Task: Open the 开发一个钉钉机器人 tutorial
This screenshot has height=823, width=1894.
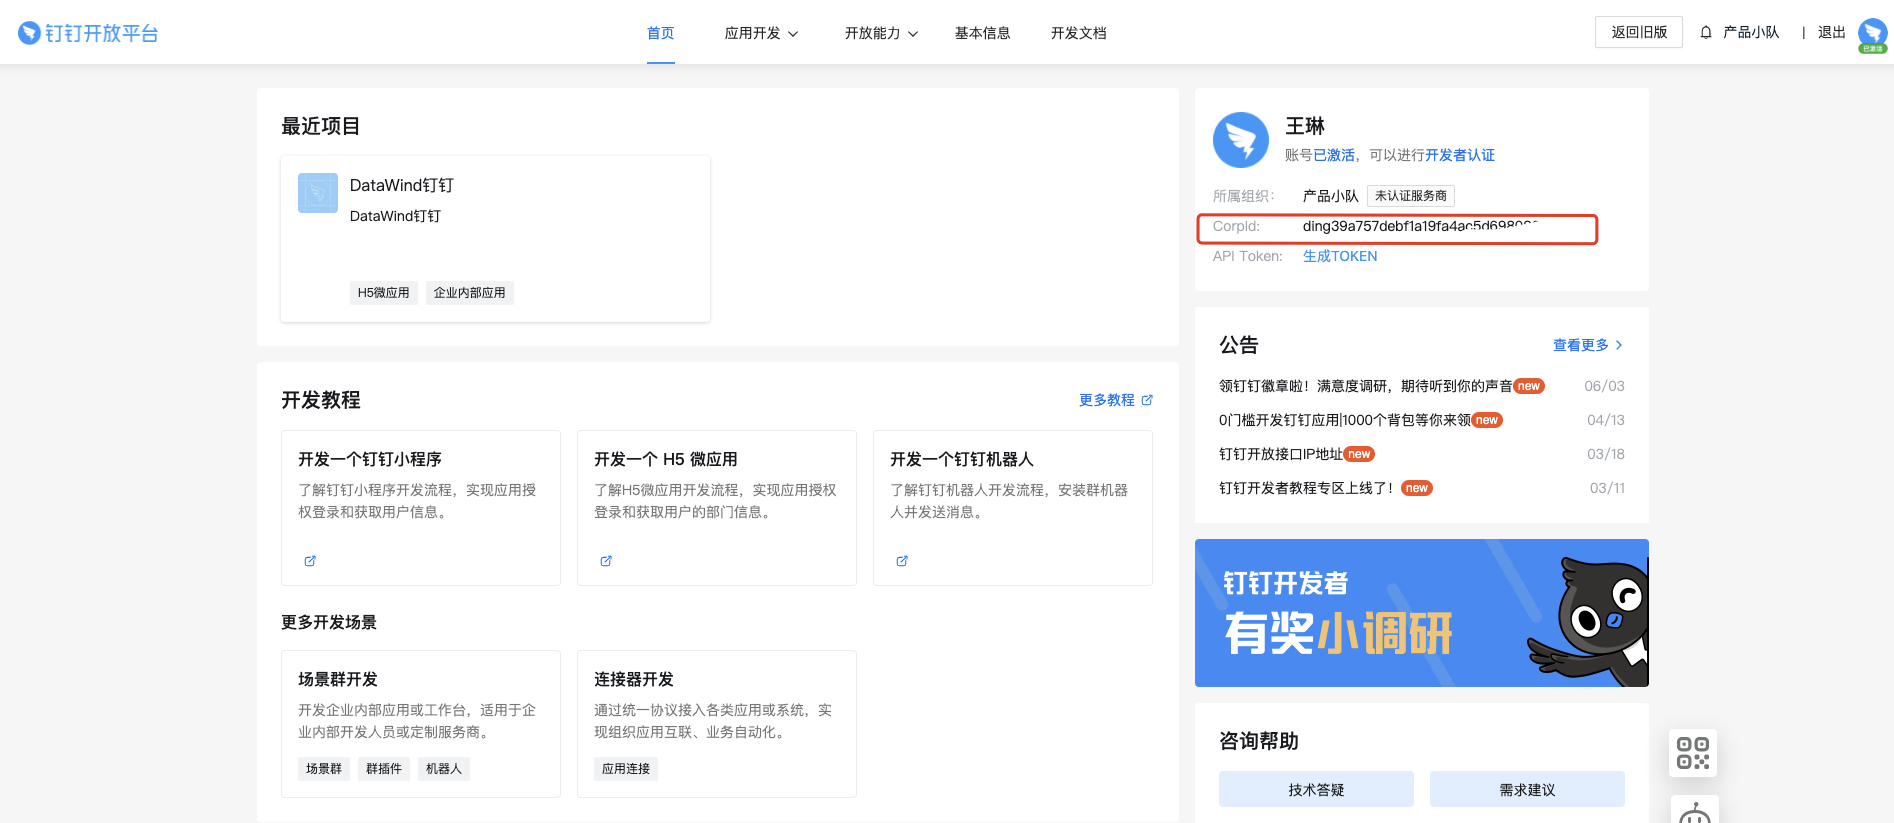Action: (1013, 508)
